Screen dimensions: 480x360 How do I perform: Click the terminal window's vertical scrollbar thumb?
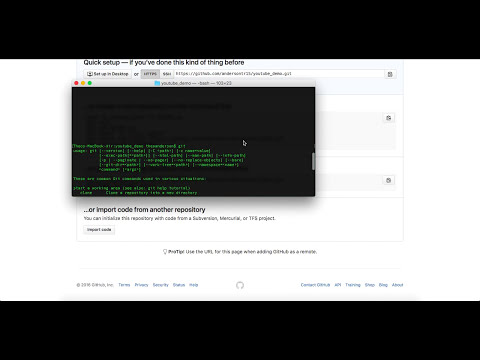pyautogui.click(x=313, y=161)
